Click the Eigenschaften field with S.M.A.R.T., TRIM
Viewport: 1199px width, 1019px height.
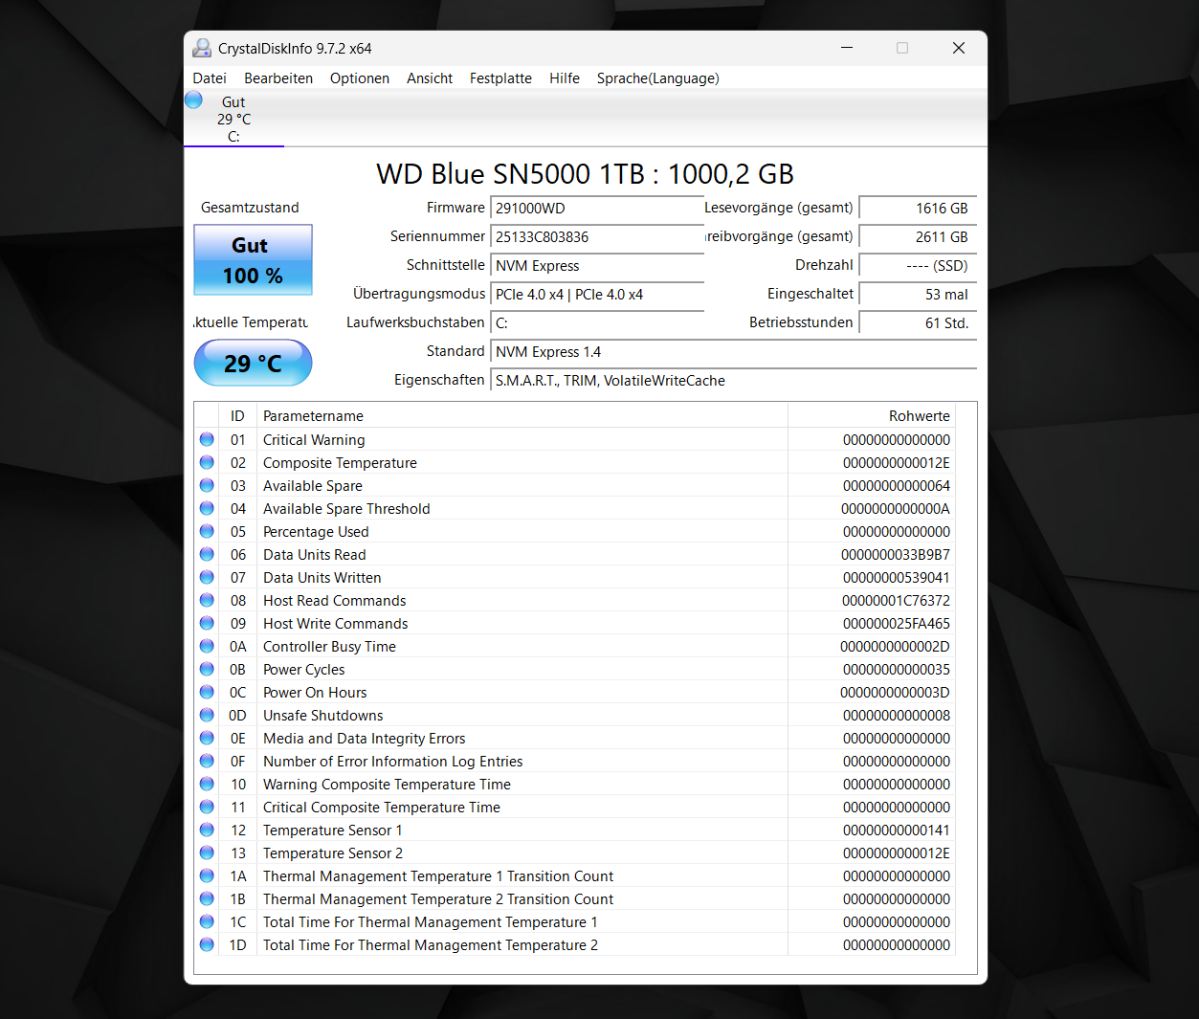point(733,380)
